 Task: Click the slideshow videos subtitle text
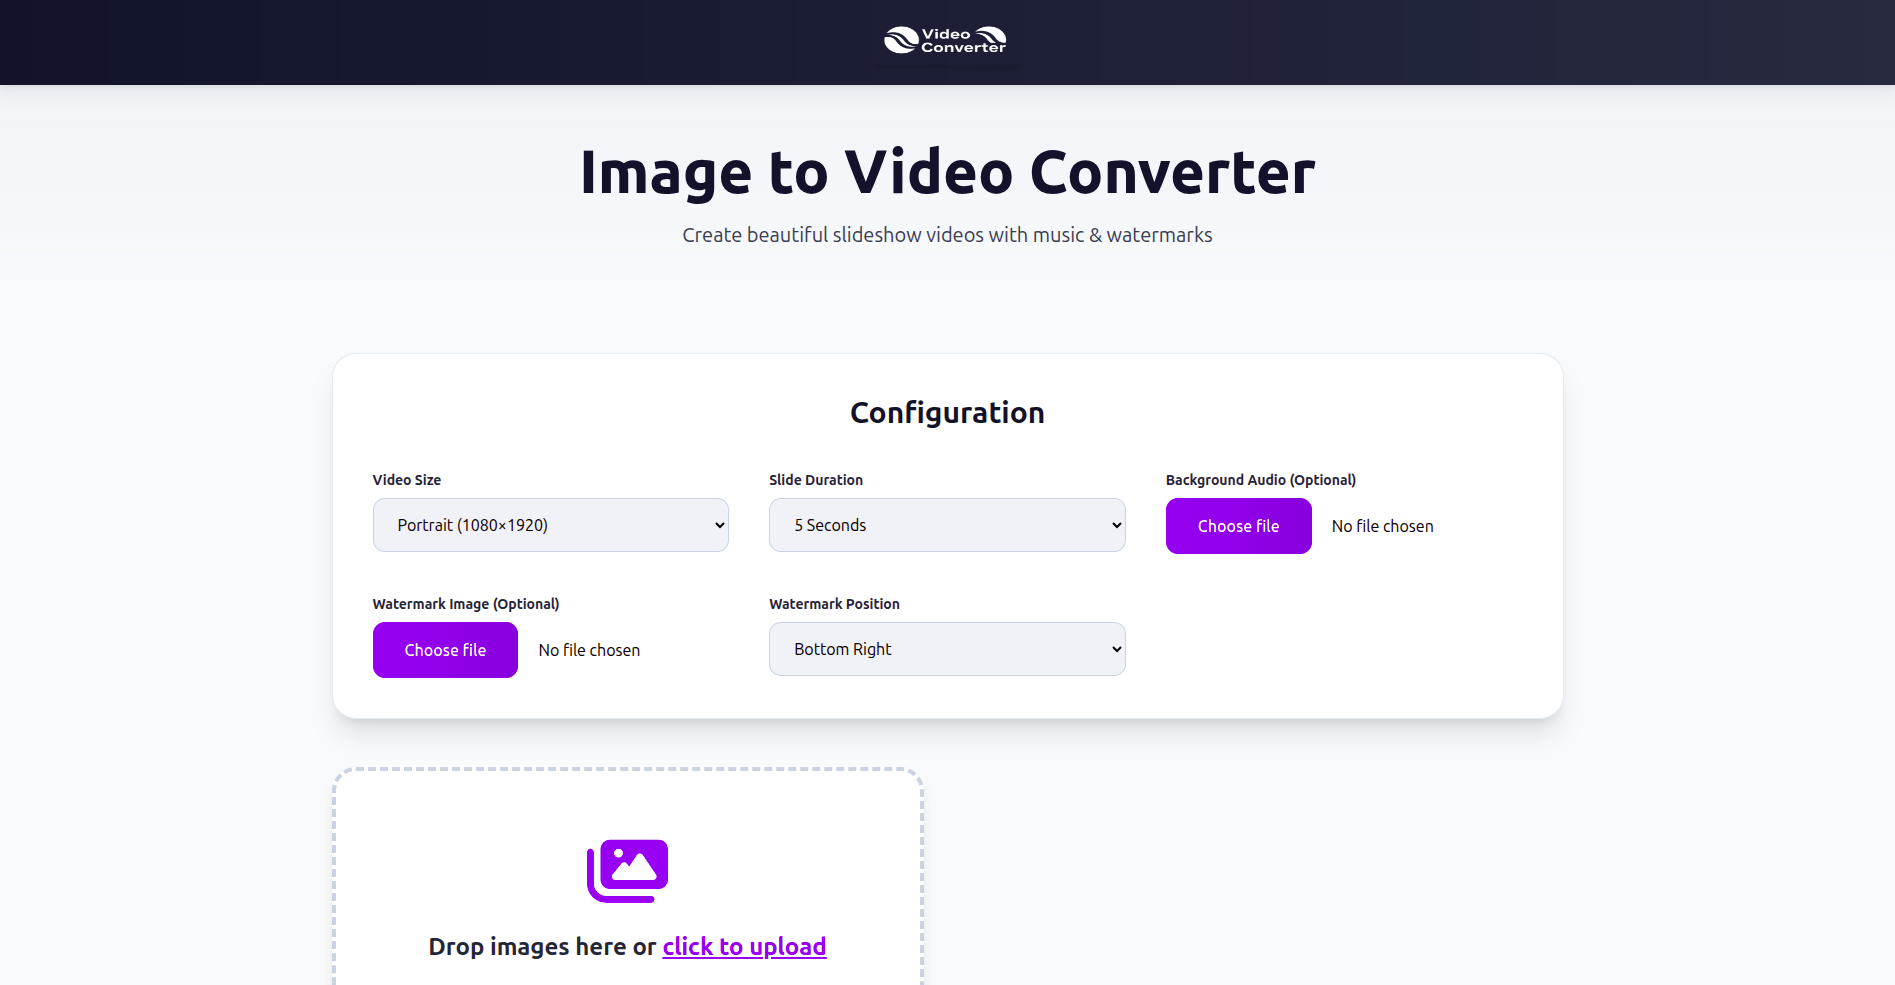pos(947,235)
